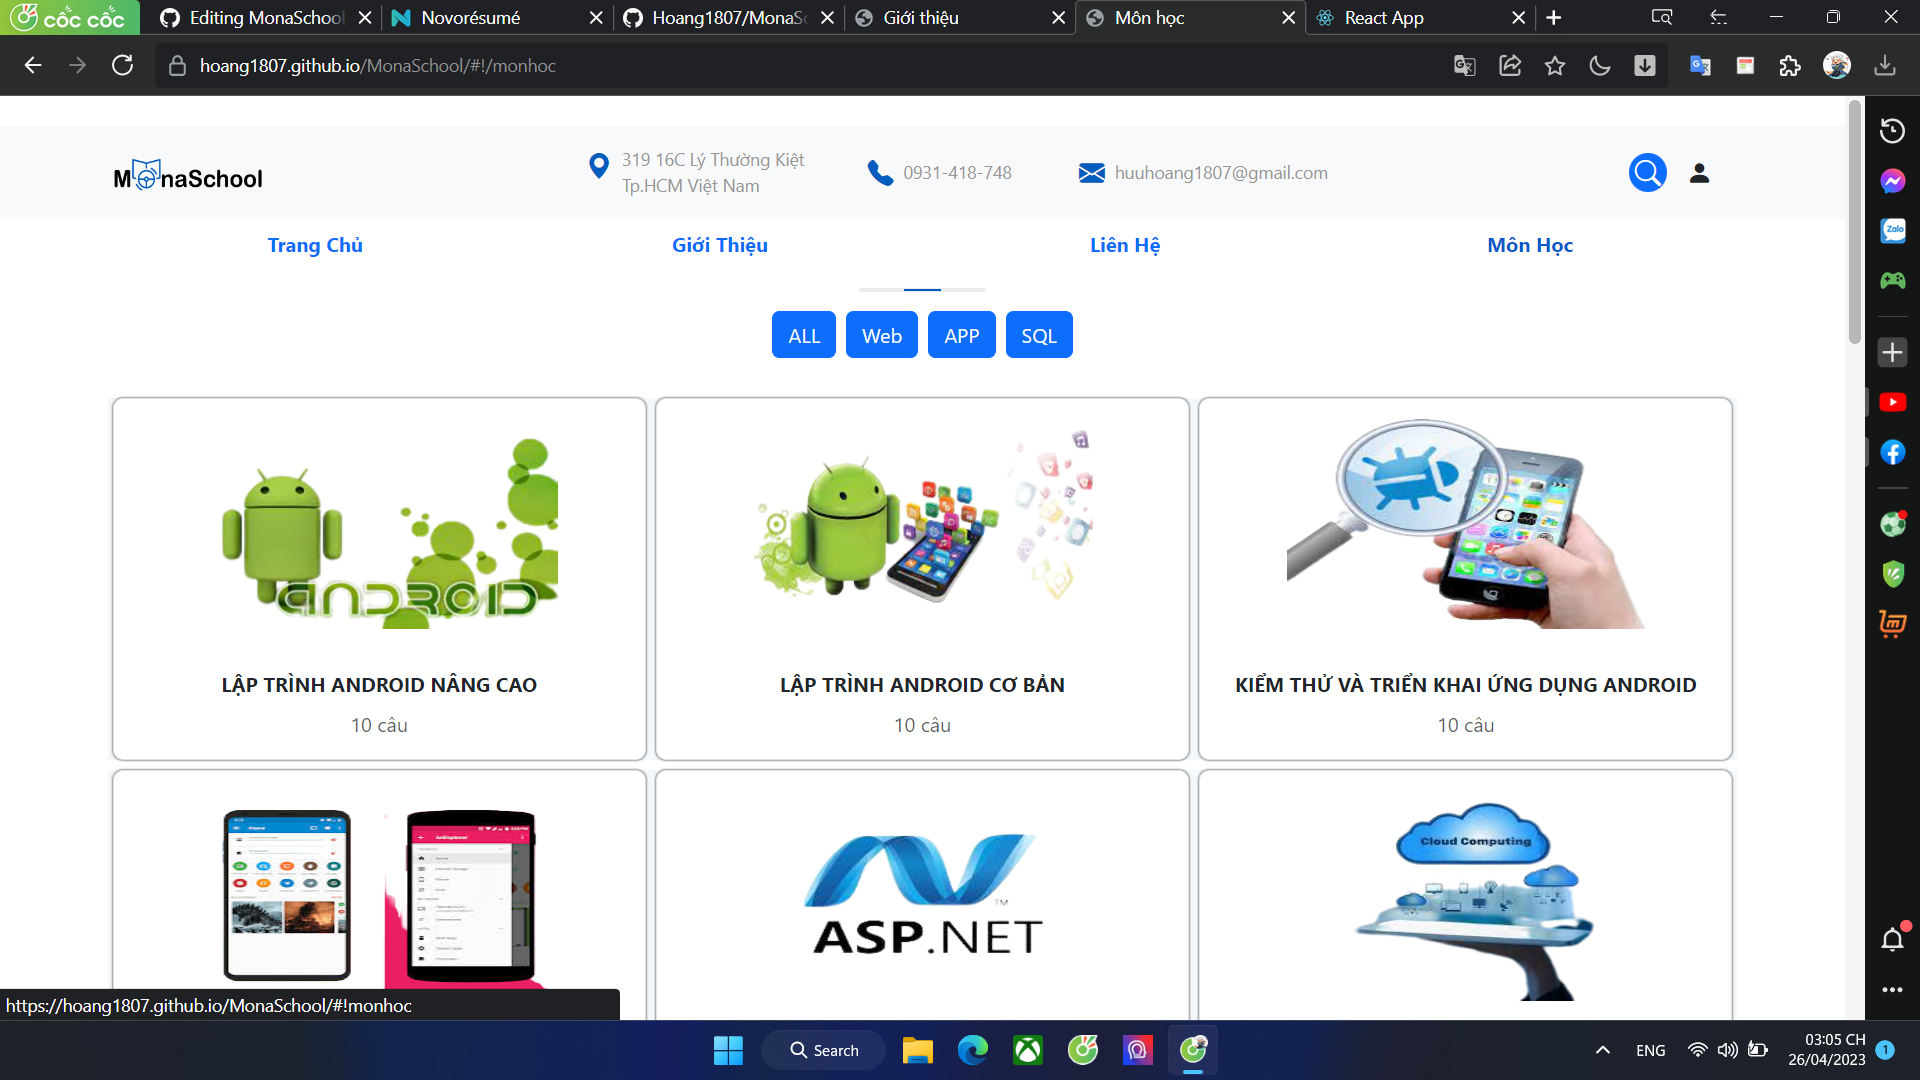Open the ENG language selector in taskbar
The image size is (1920, 1080).
pyautogui.click(x=1650, y=1050)
